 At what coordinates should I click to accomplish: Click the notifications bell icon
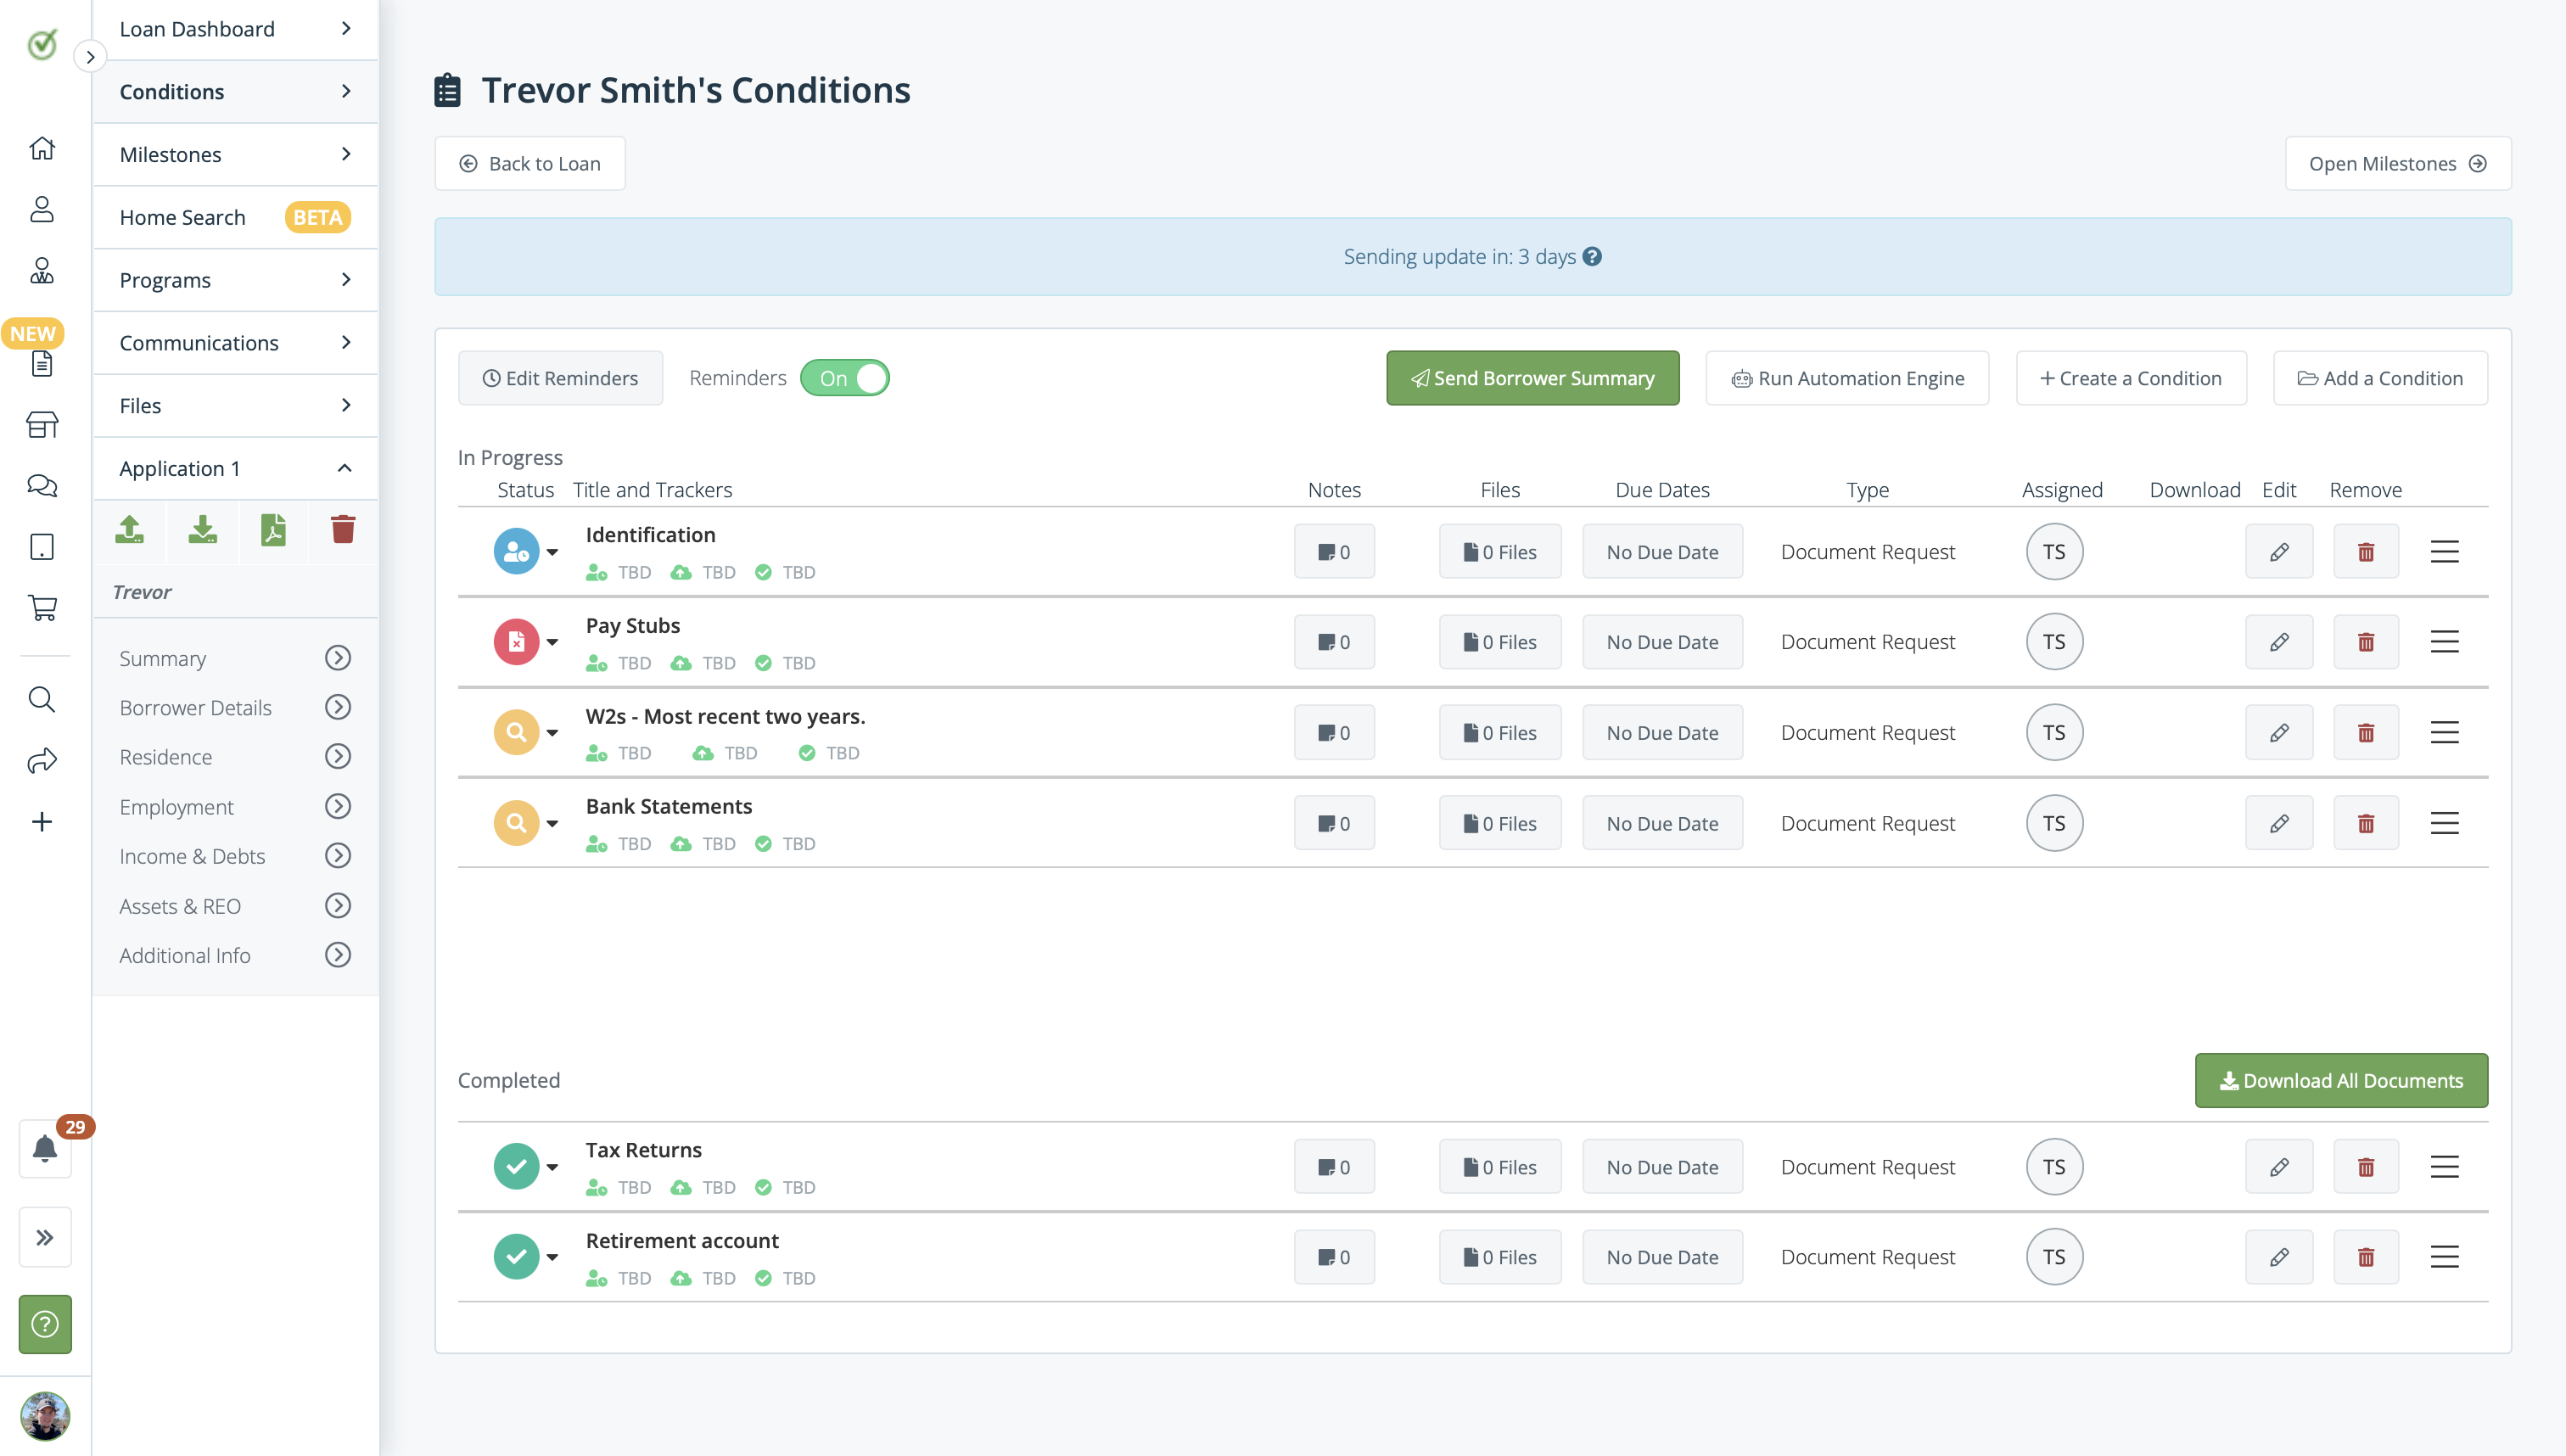[45, 1148]
